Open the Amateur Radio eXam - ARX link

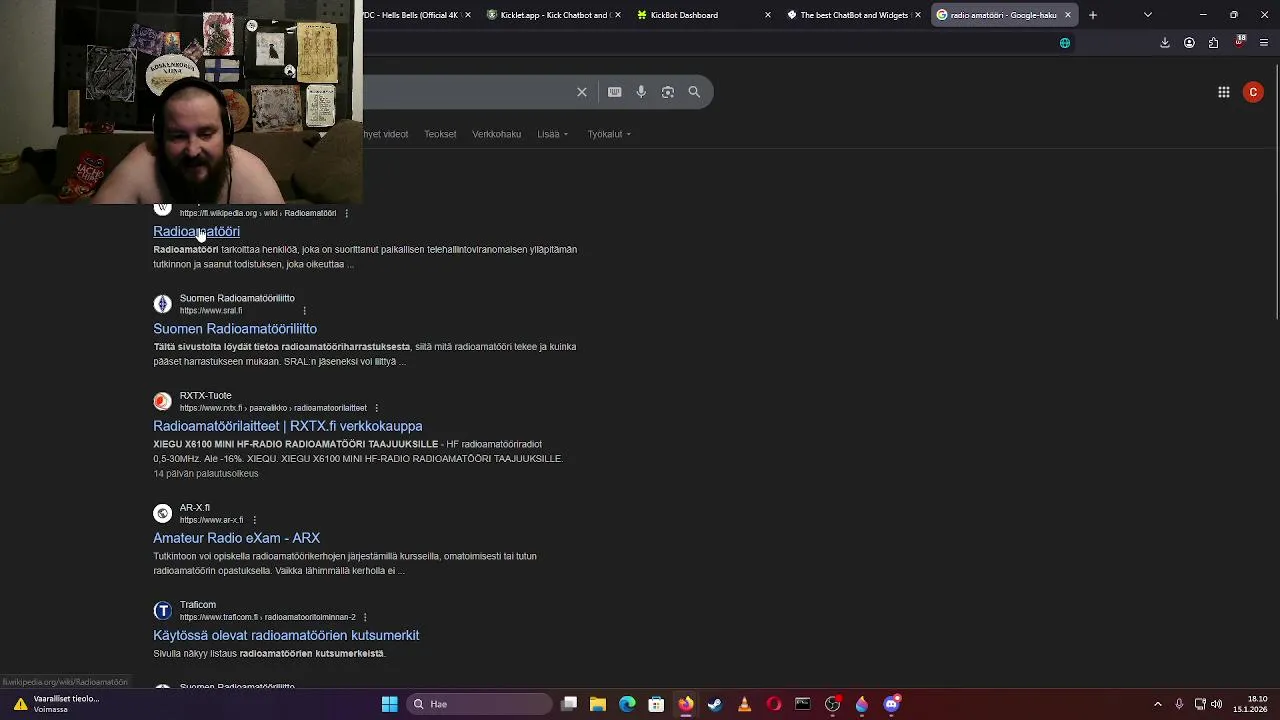pyautogui.click(x=236, y=538)
